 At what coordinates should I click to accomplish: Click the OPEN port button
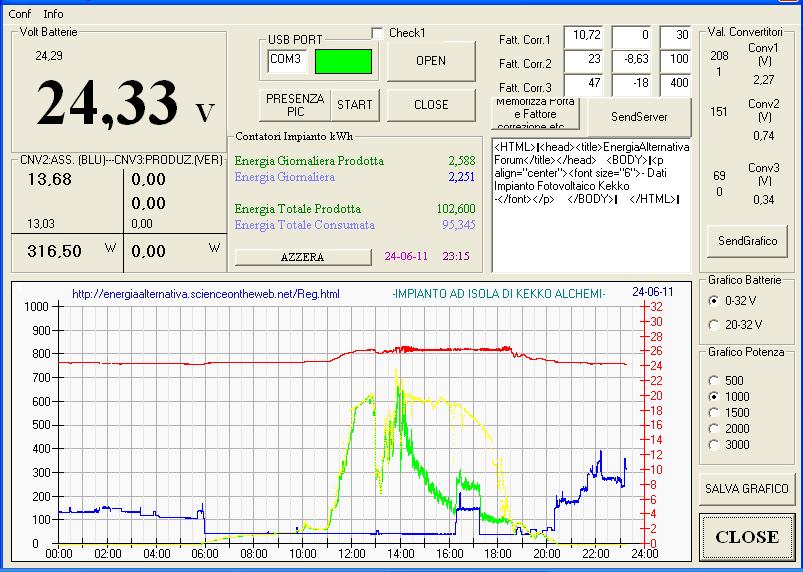431,61
